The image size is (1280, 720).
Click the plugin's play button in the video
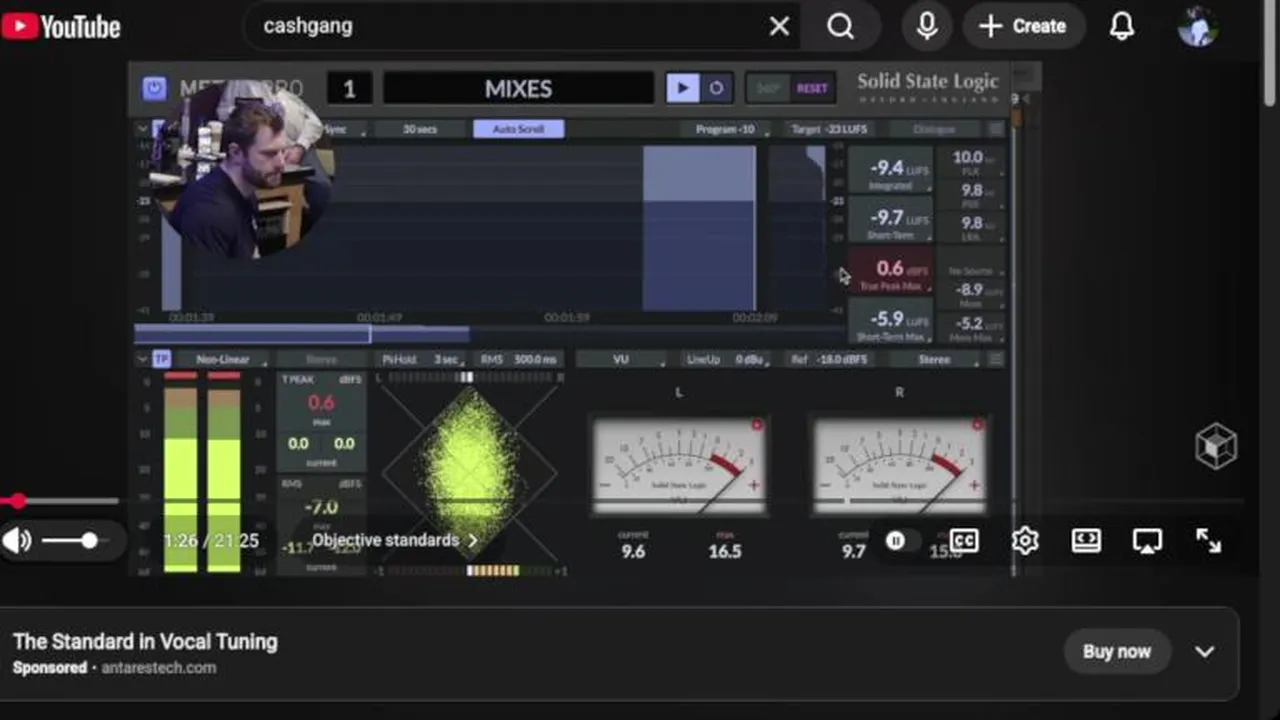(683, 88)
